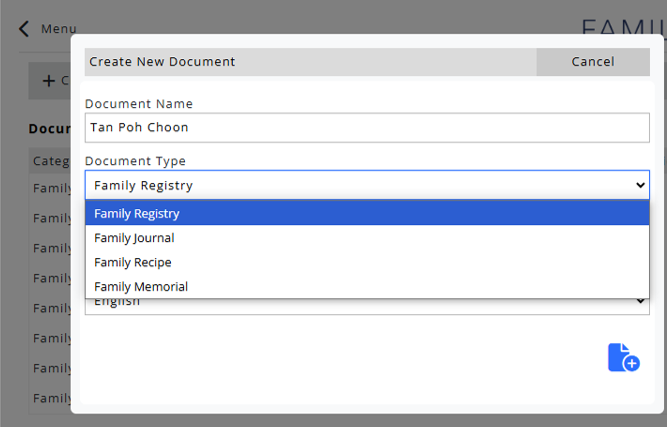The width and height of the screenshot is (667, 427).
Task: Click the back chevron beside Menu
Action: click(x=25, y=29)
